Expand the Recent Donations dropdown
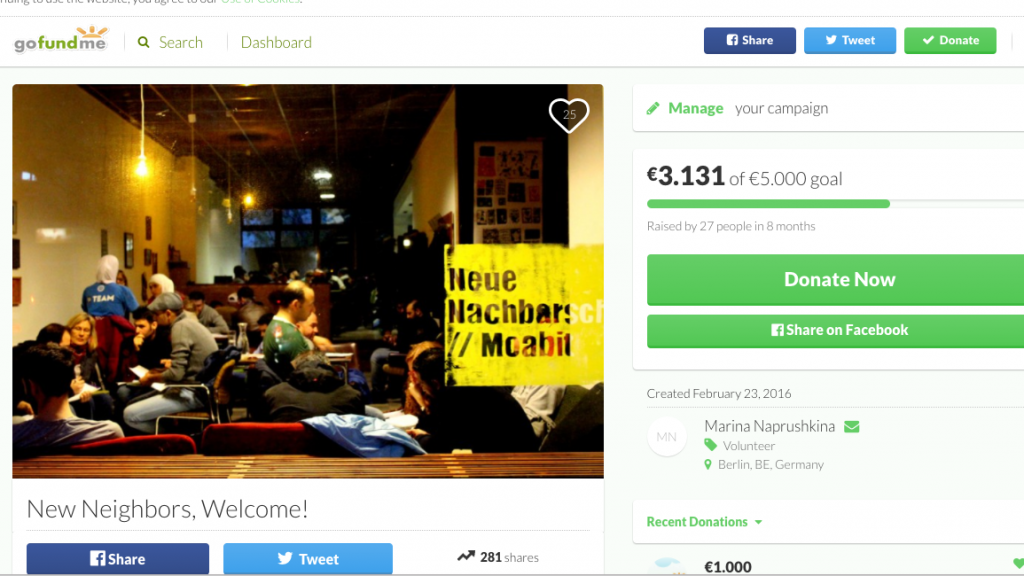 click(x=704, y=522)
